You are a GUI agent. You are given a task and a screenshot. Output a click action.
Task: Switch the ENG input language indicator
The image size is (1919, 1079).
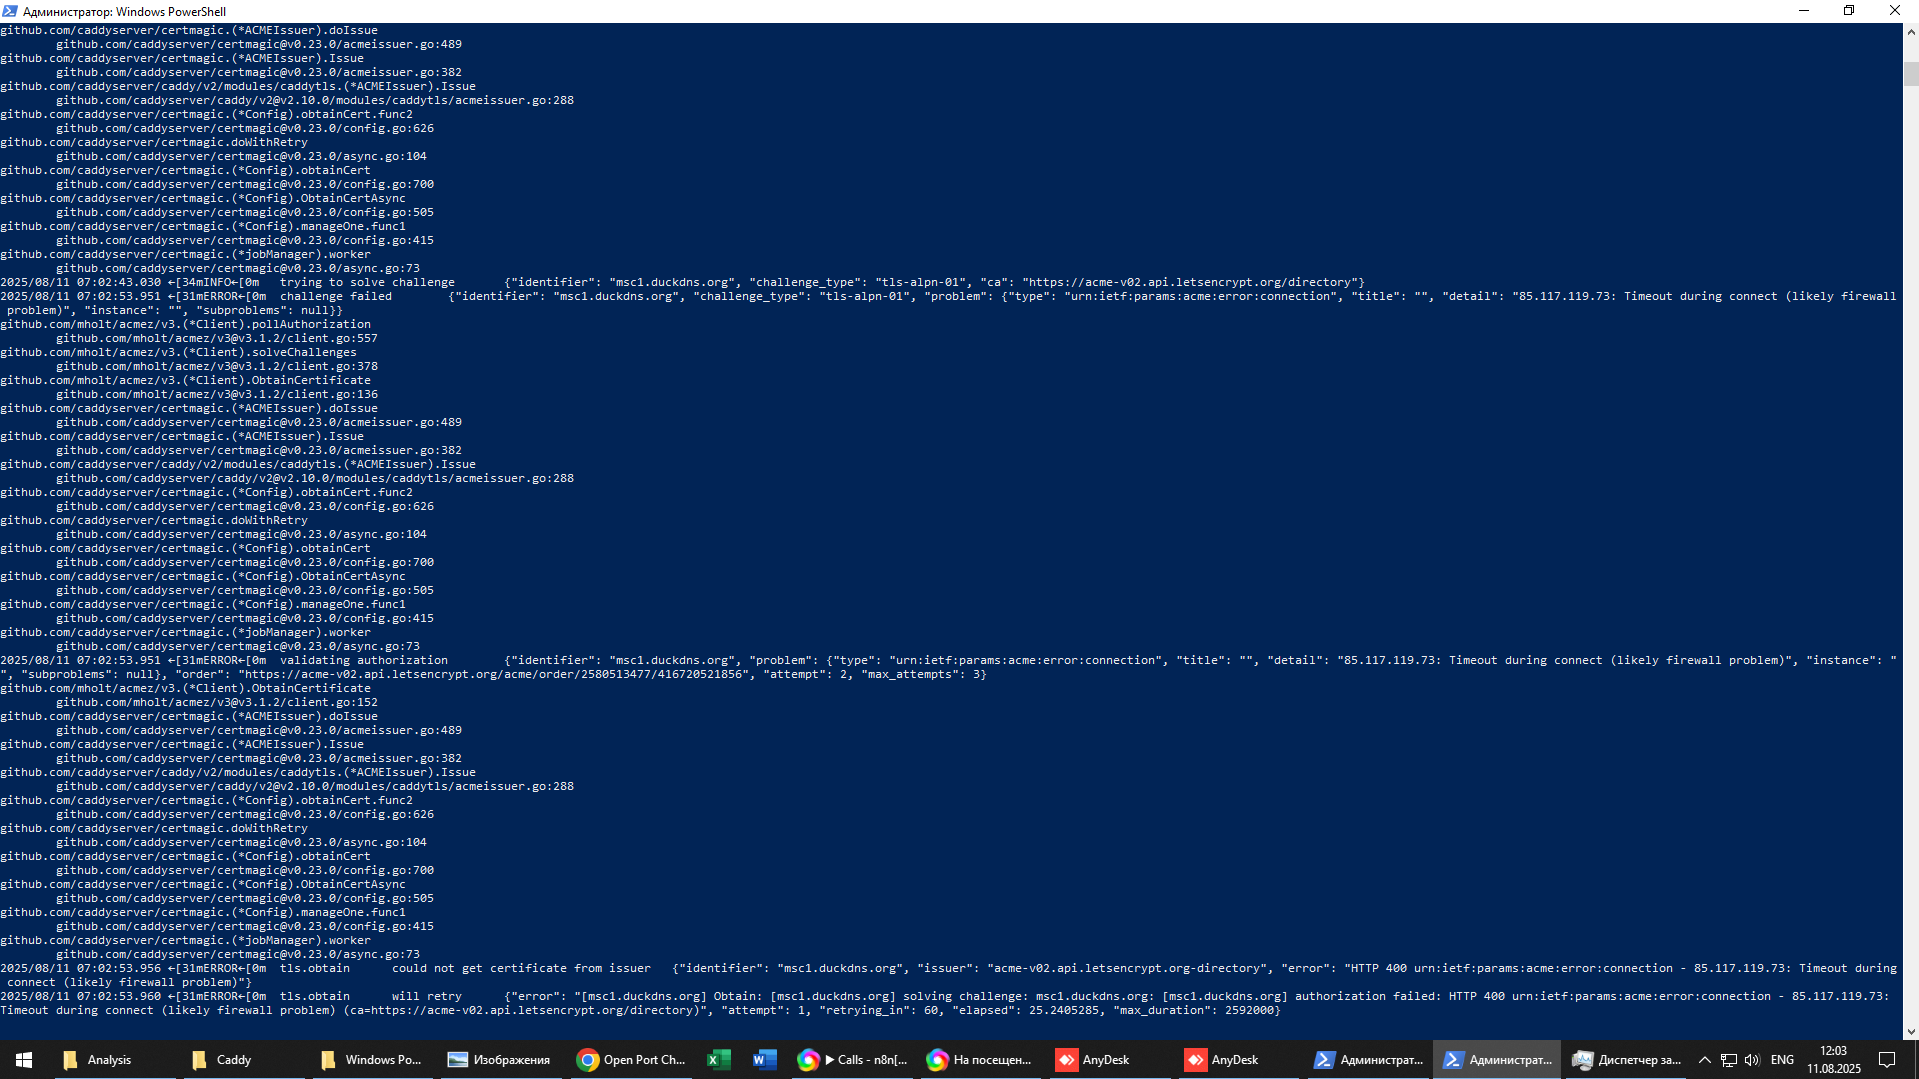[x=1782, y=1060]
